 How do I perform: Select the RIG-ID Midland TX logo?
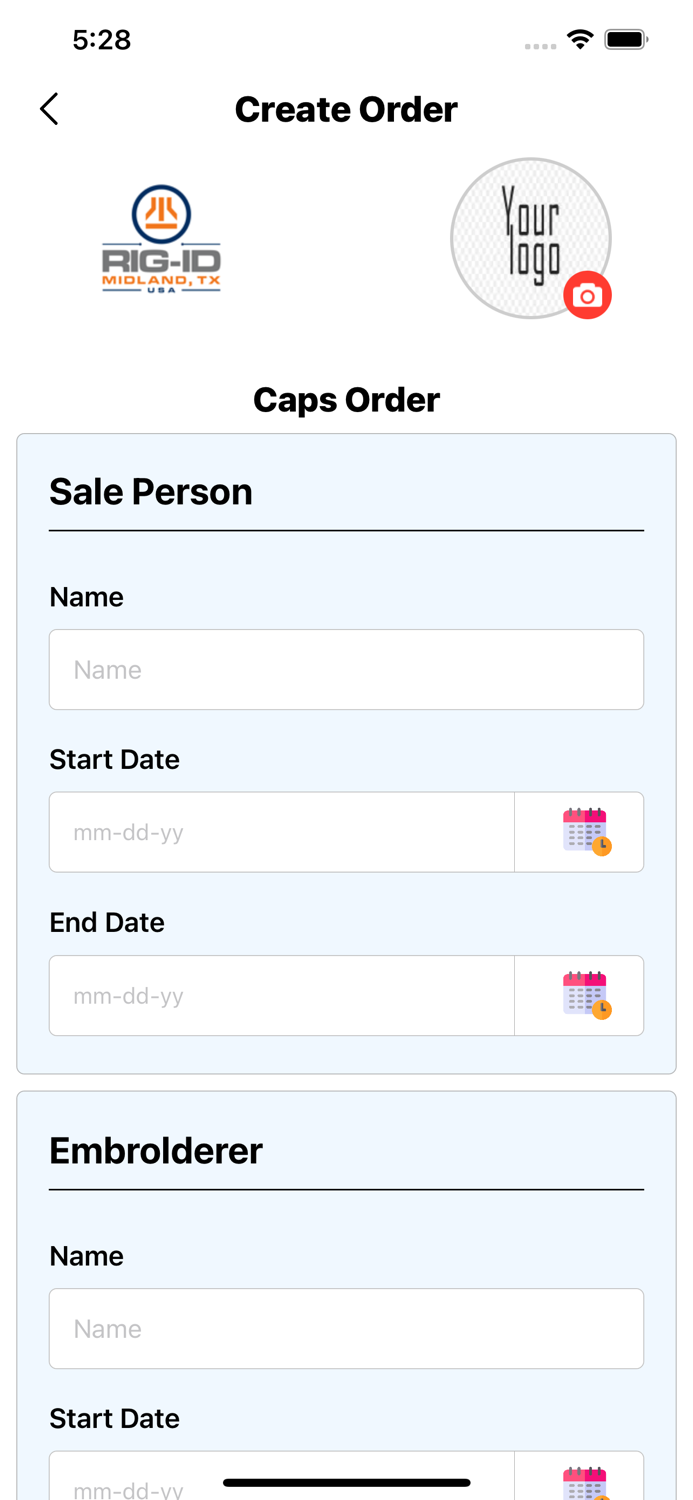[x=161, y=238]
